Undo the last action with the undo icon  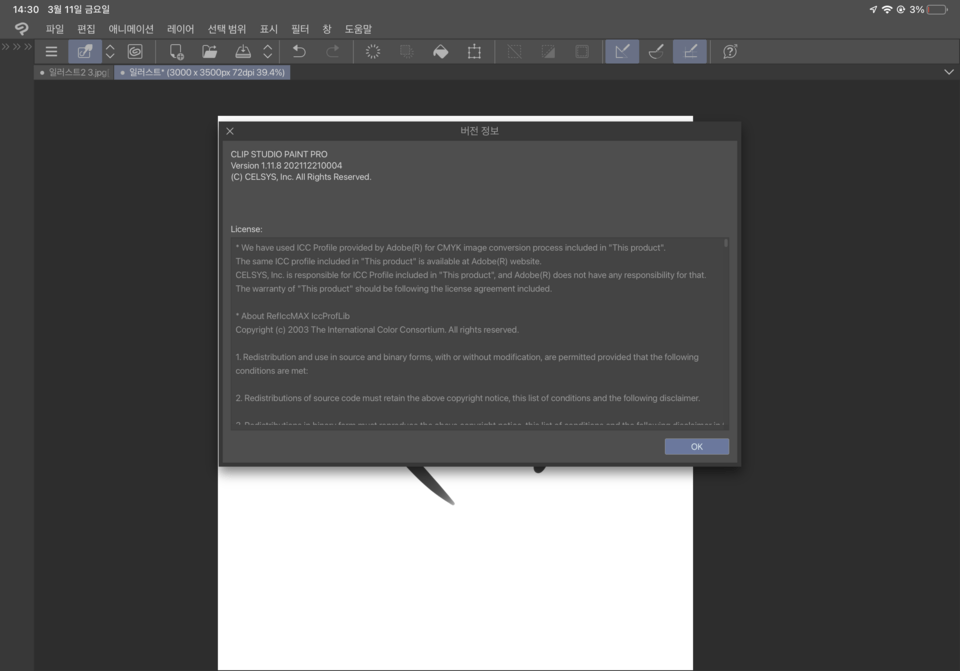point(299,51)
